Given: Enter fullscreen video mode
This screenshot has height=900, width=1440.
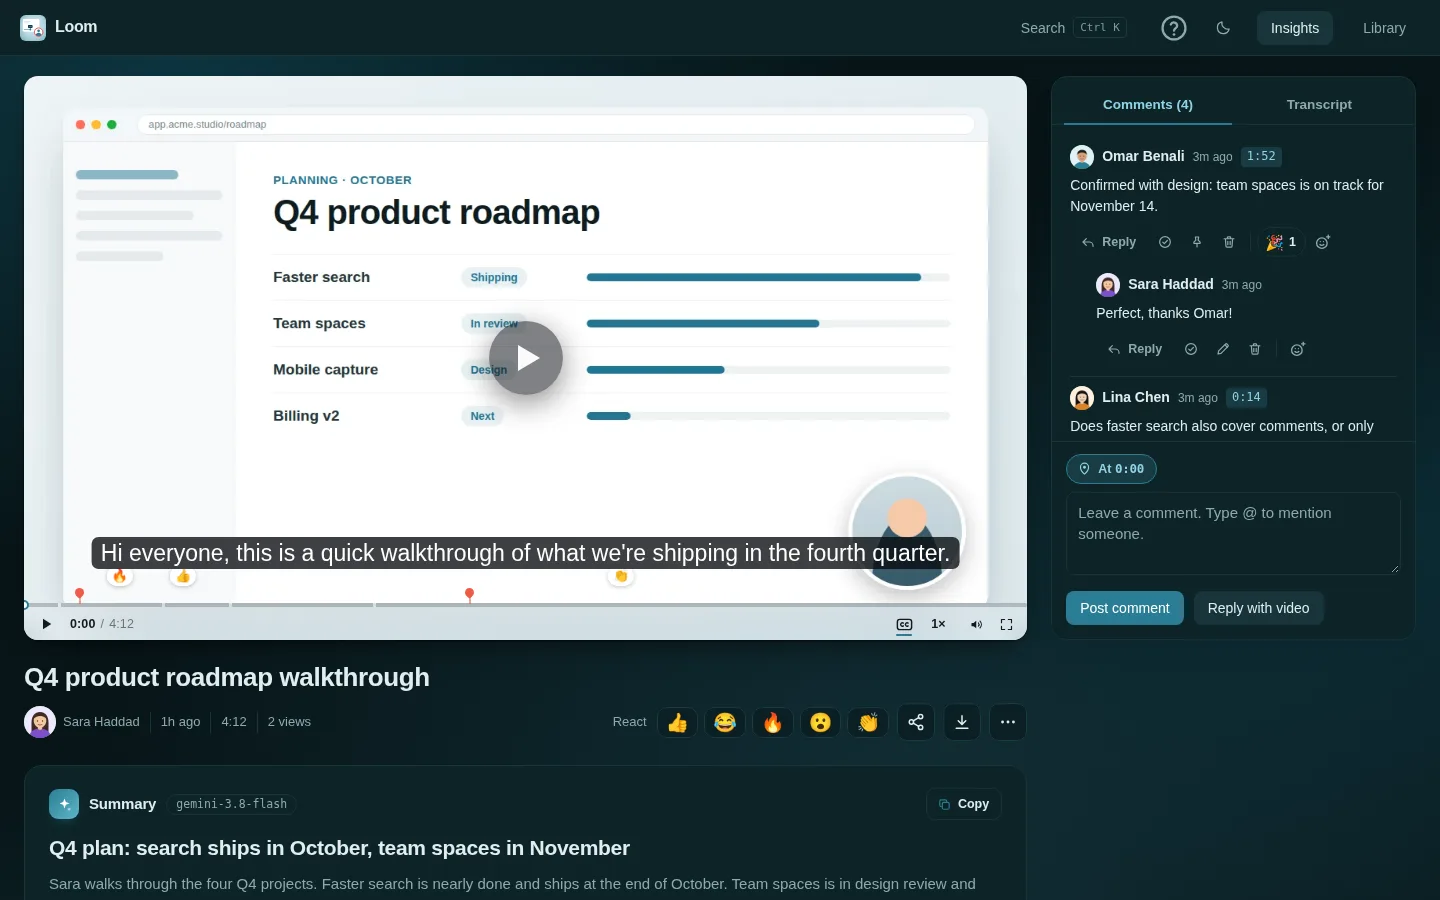Looking at the screenshot, I should point(1006,624).
